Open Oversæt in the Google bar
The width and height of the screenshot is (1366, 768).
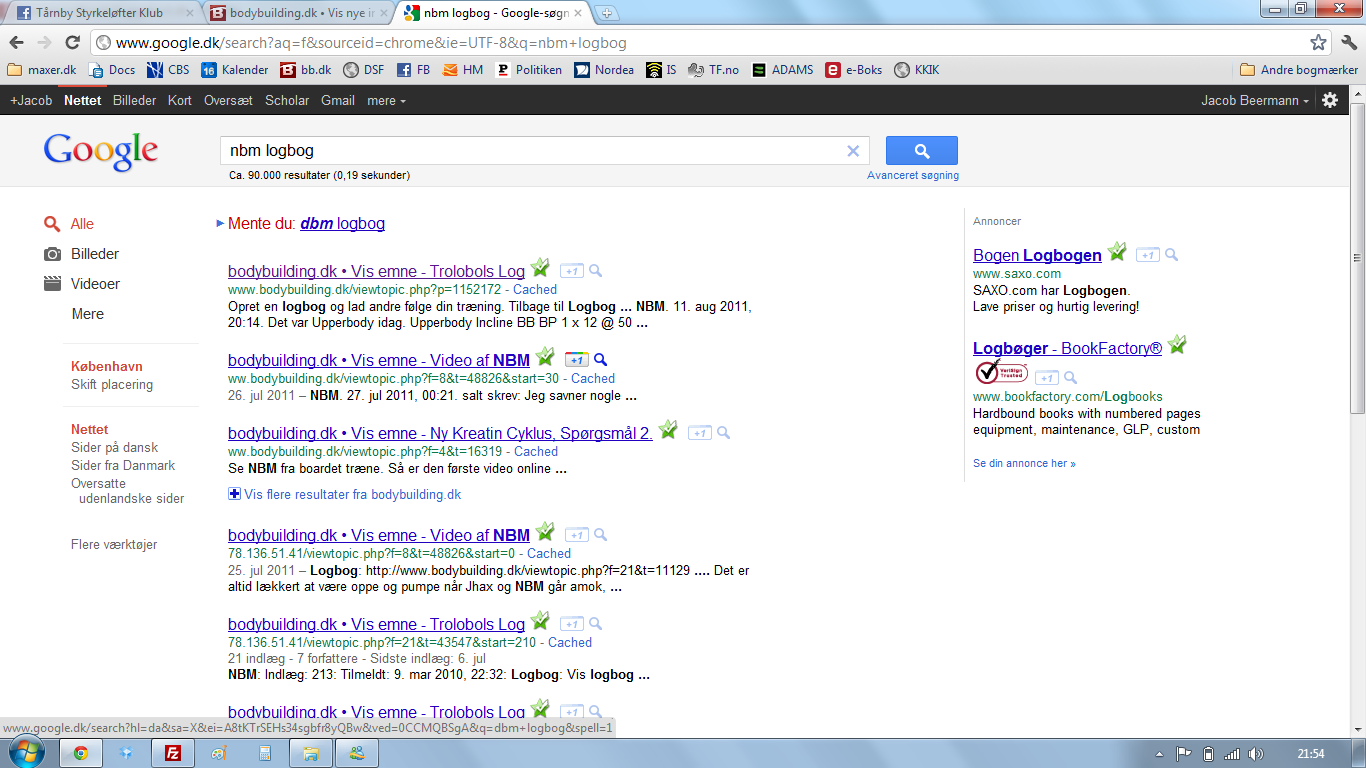point(229,101)
